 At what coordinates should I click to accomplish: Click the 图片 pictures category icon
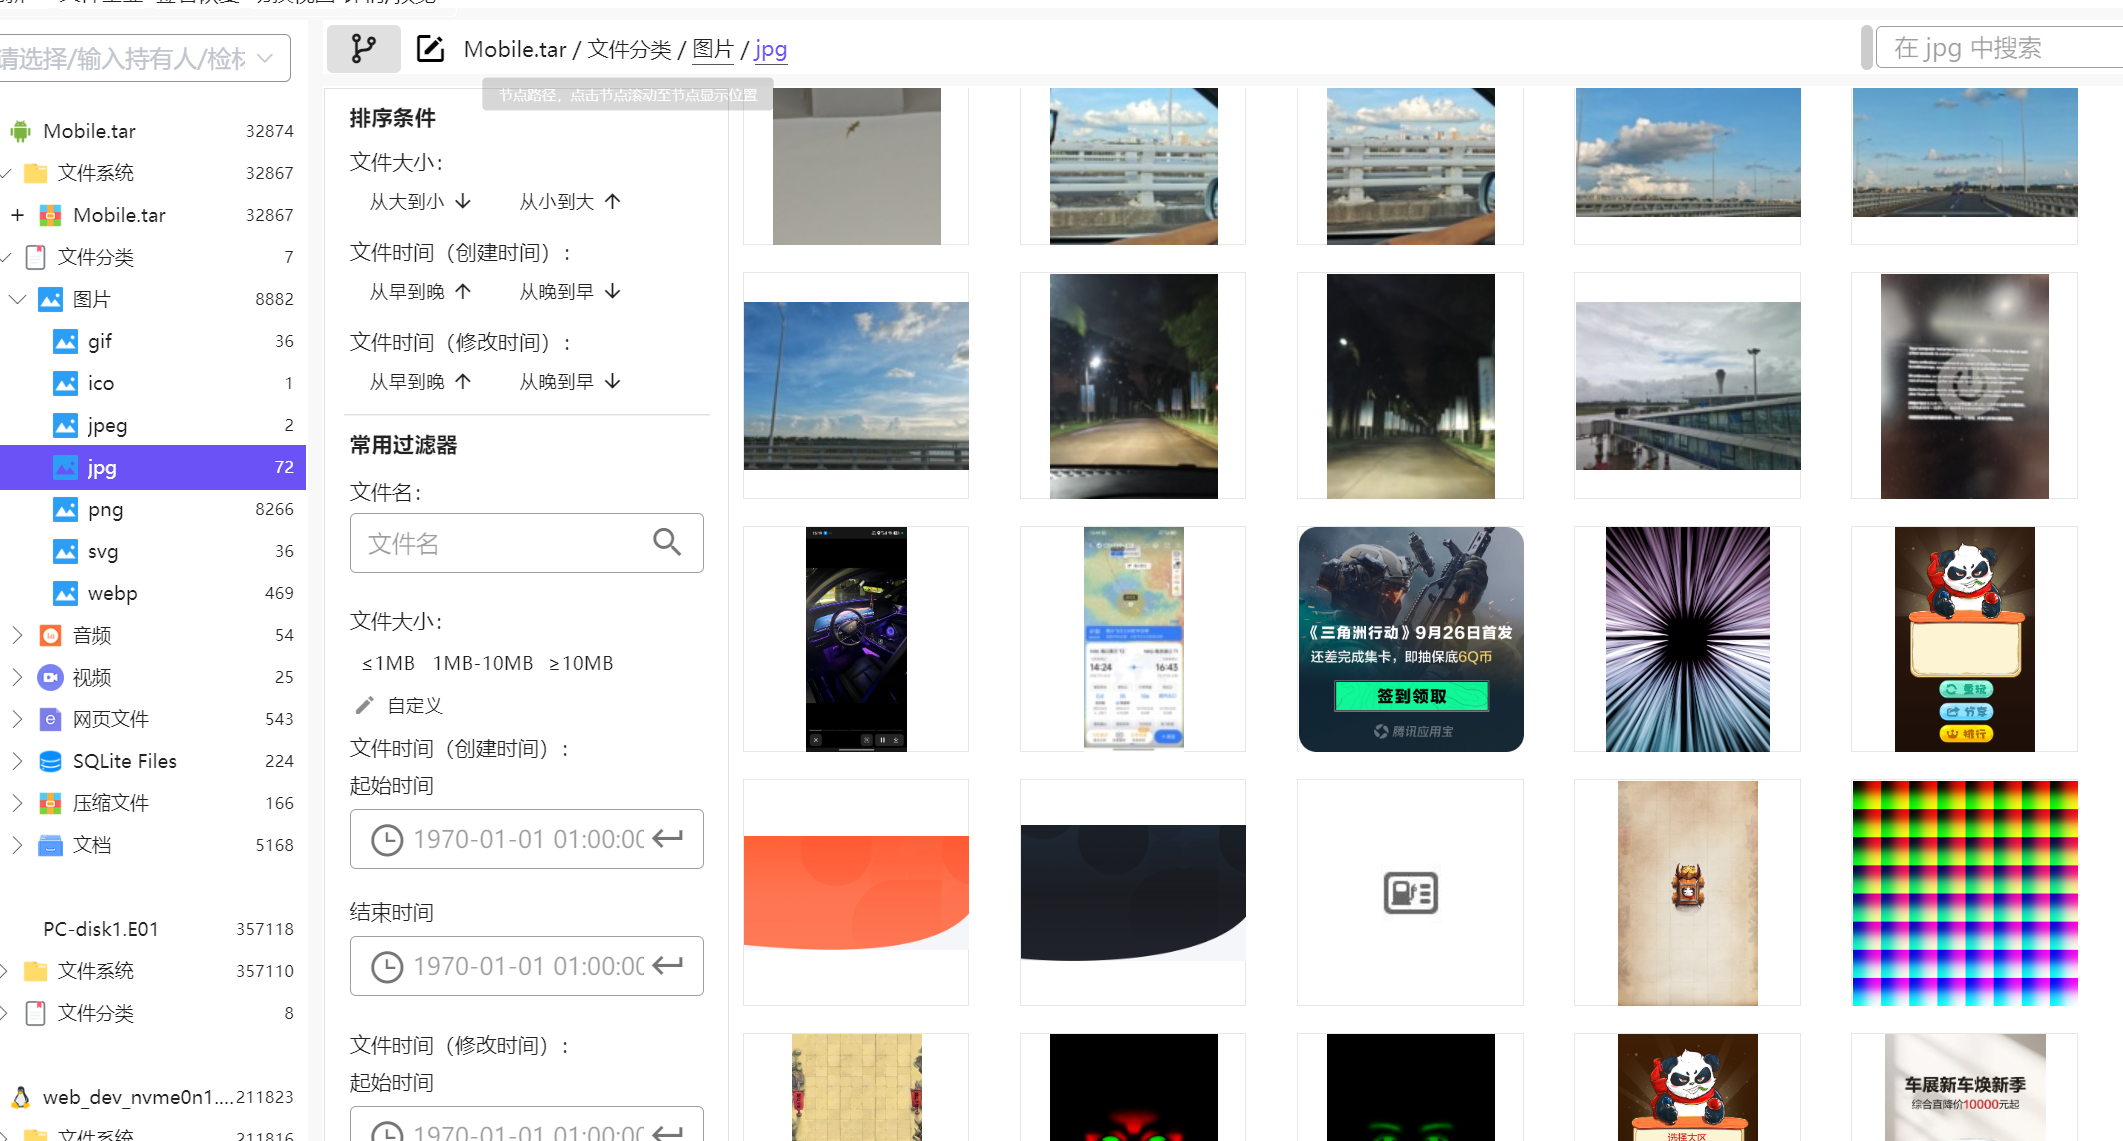click(x=50, y=299)
